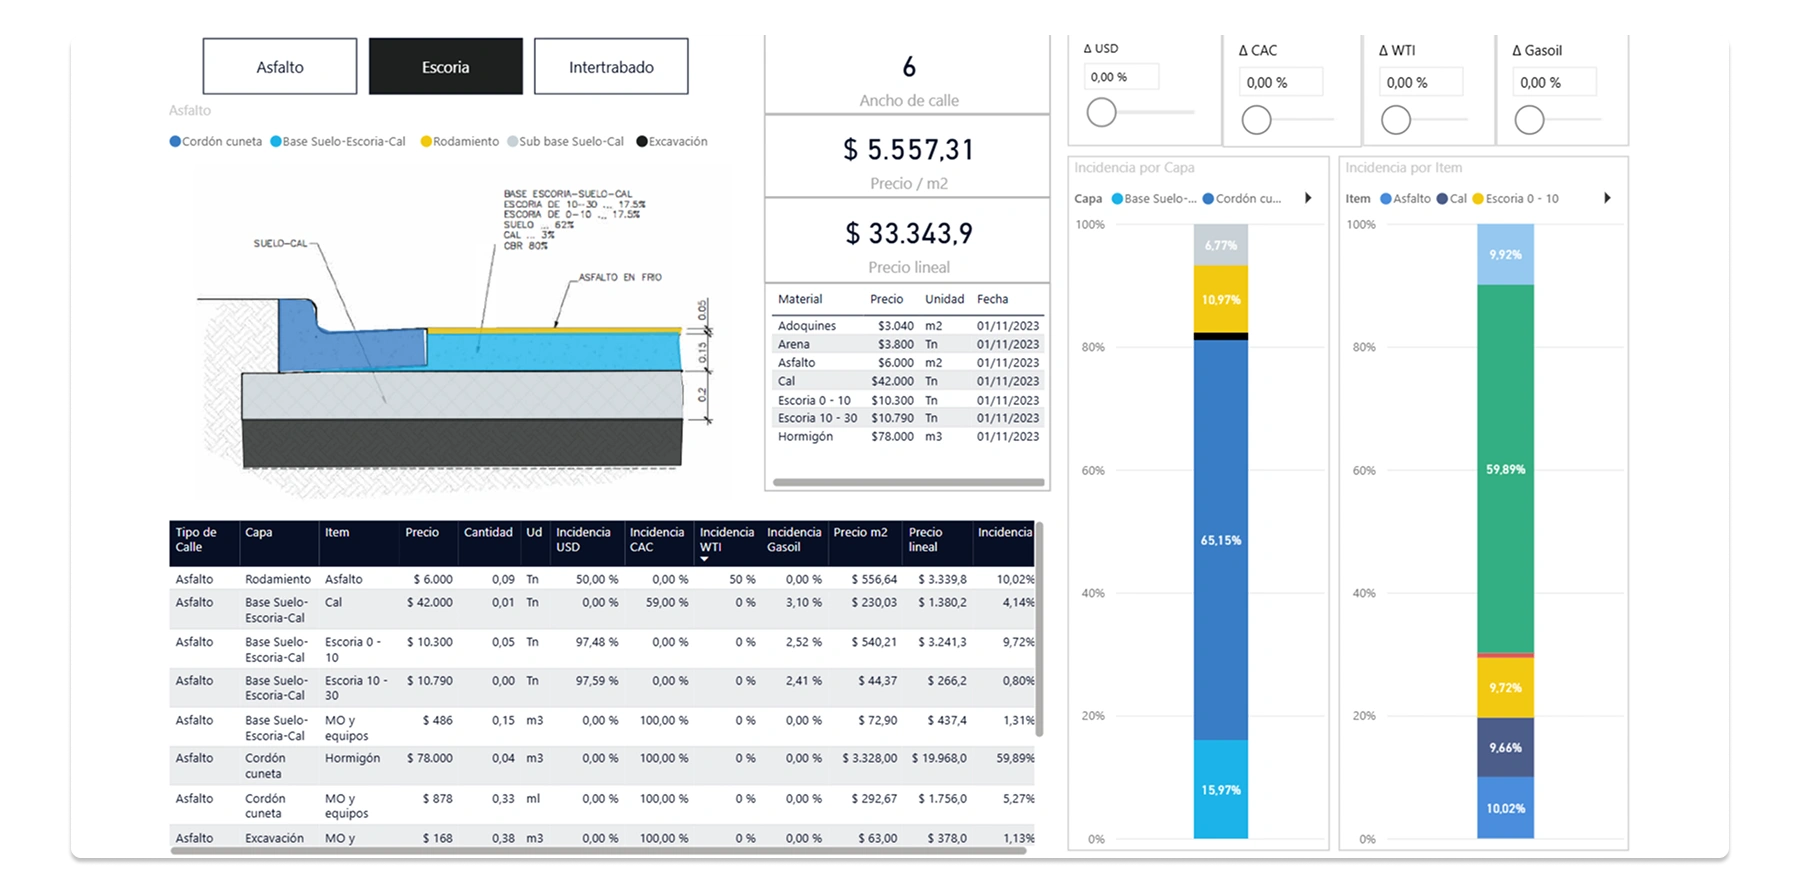Select the Asfalto street type button

[x=279, y=67]
